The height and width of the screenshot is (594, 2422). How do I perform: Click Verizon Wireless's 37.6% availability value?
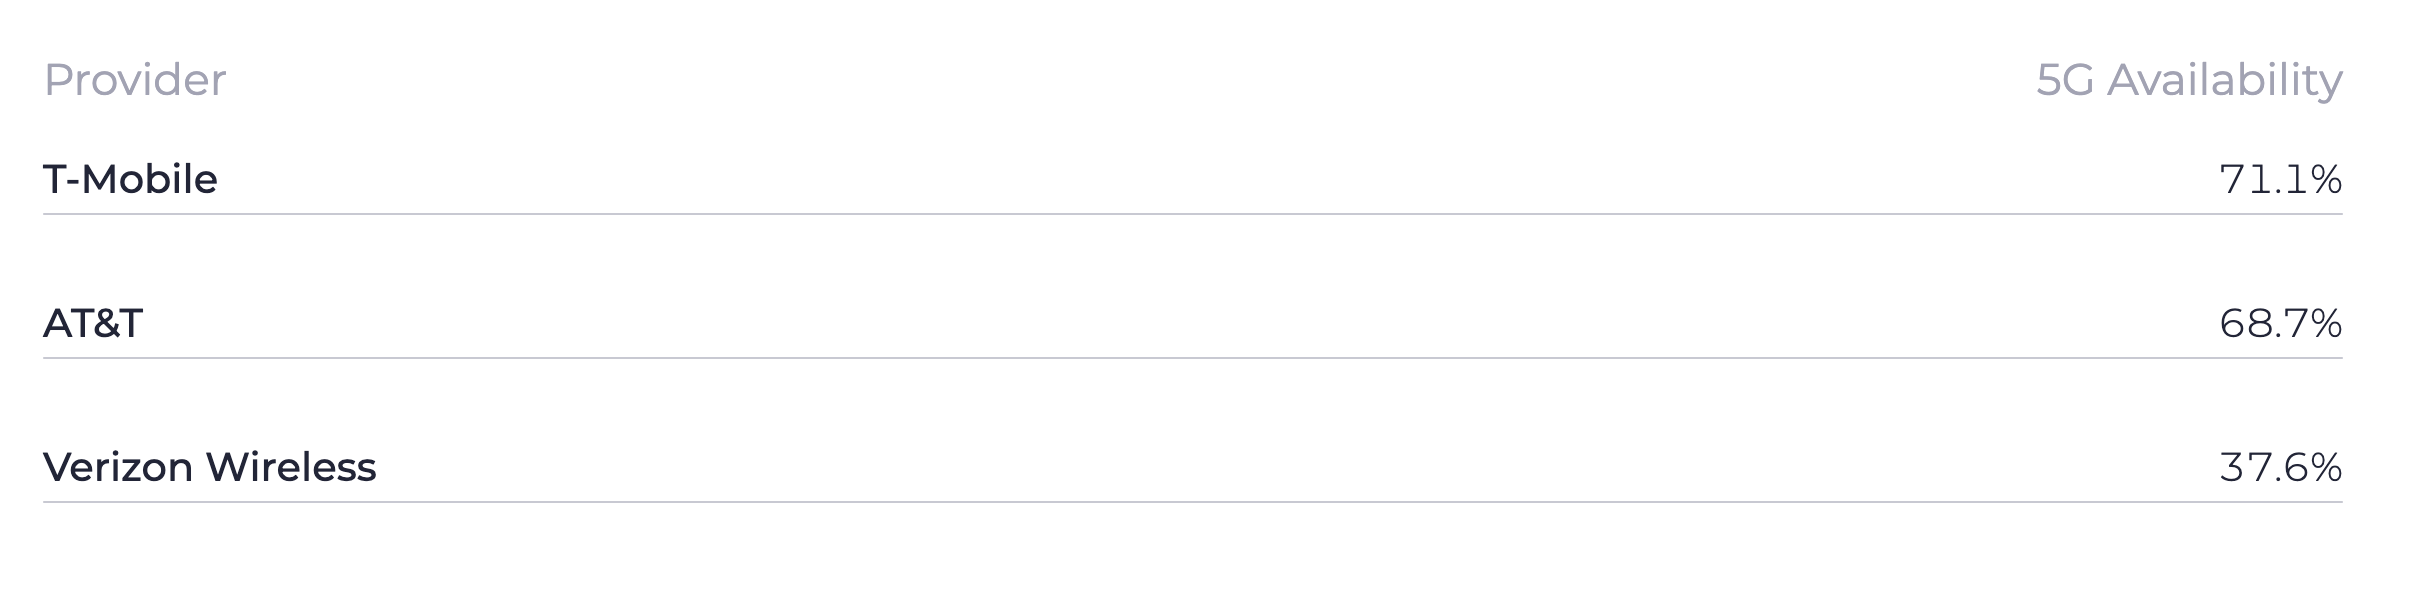tap(2280, 468)
